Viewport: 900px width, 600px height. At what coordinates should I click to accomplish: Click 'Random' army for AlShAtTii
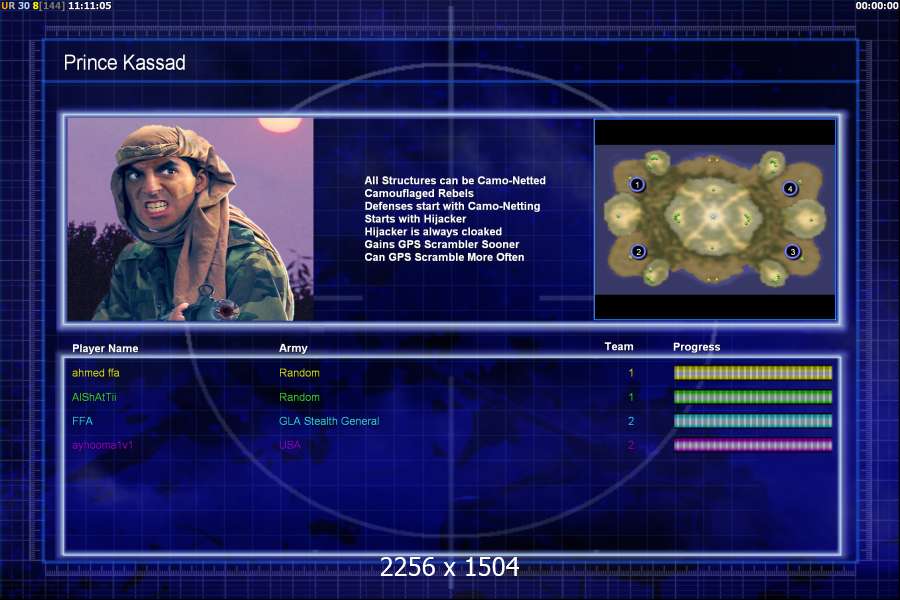299,397
